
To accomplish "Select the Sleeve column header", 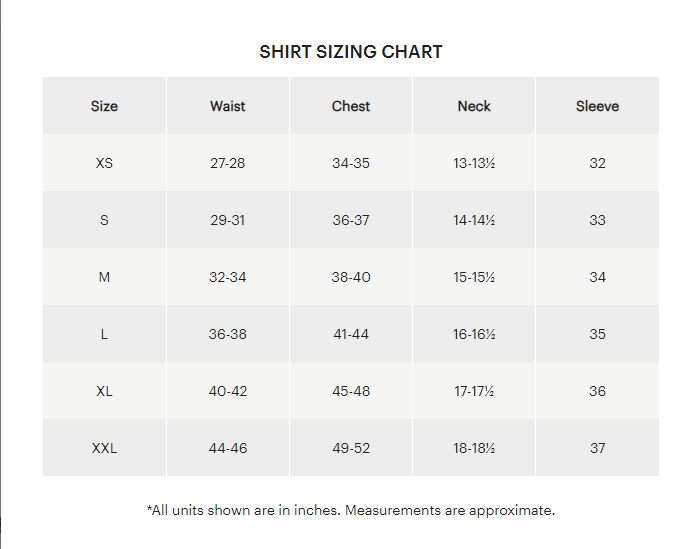I will click(597, 106).
